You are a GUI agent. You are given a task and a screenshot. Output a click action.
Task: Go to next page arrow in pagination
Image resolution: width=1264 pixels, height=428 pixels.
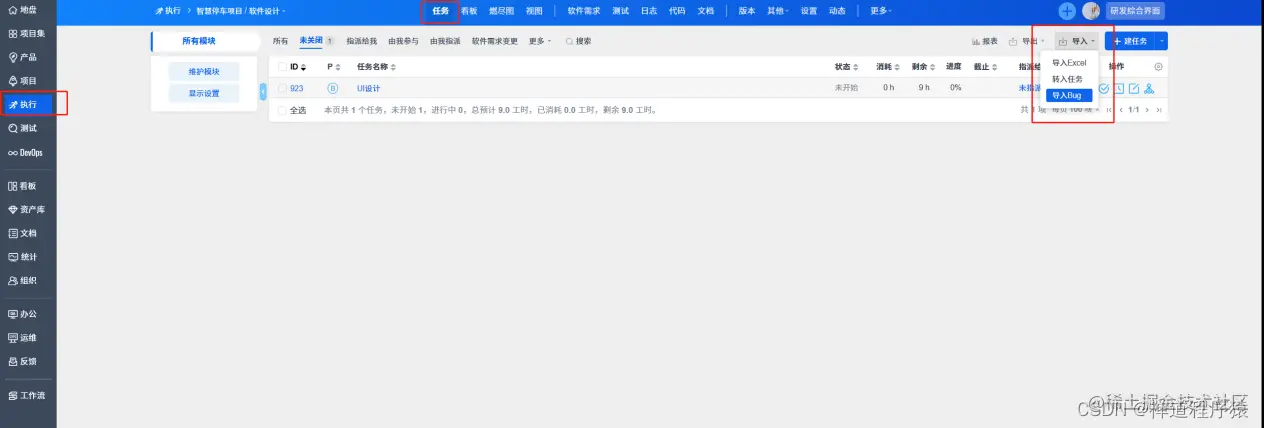click(1148, 110)
